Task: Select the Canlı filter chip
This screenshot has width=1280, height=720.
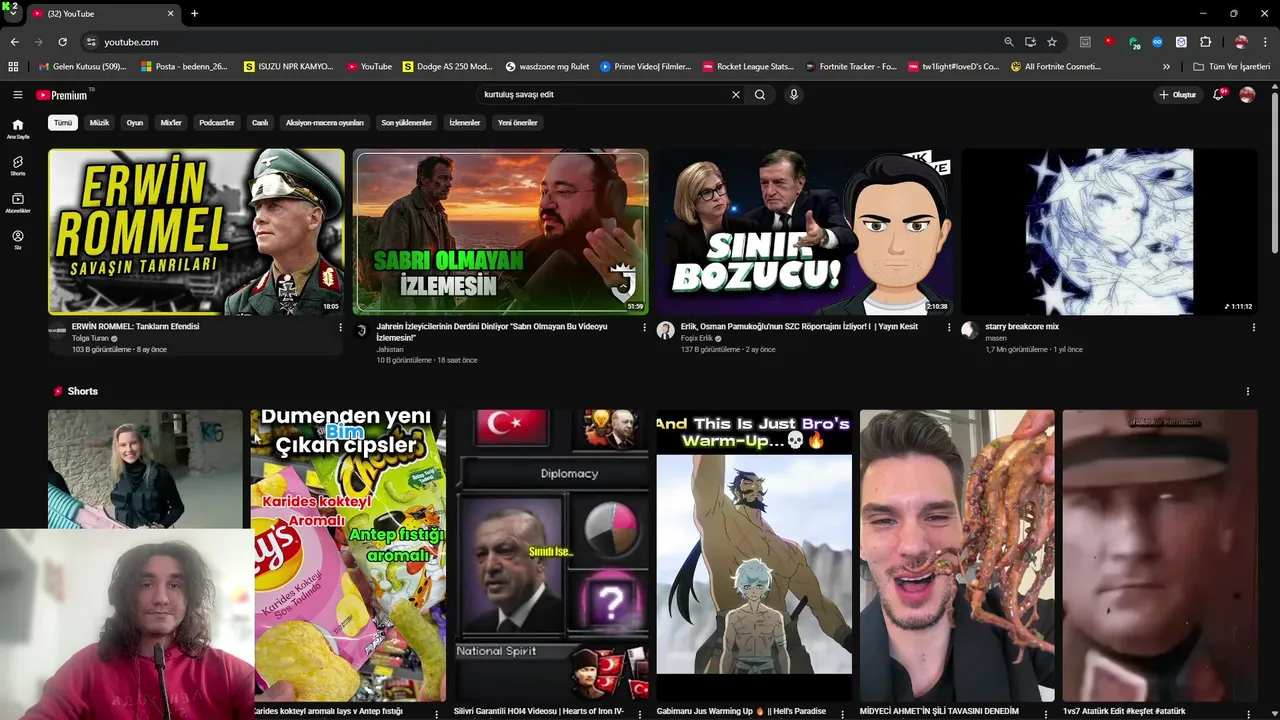Action: pyautogui.click(x=260, y=123)
